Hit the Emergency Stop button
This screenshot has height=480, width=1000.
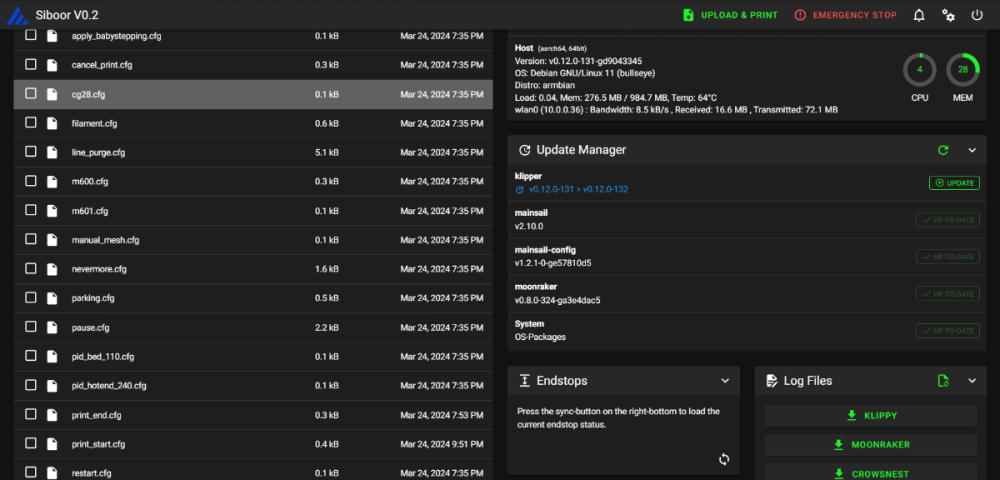click(846, 15)
